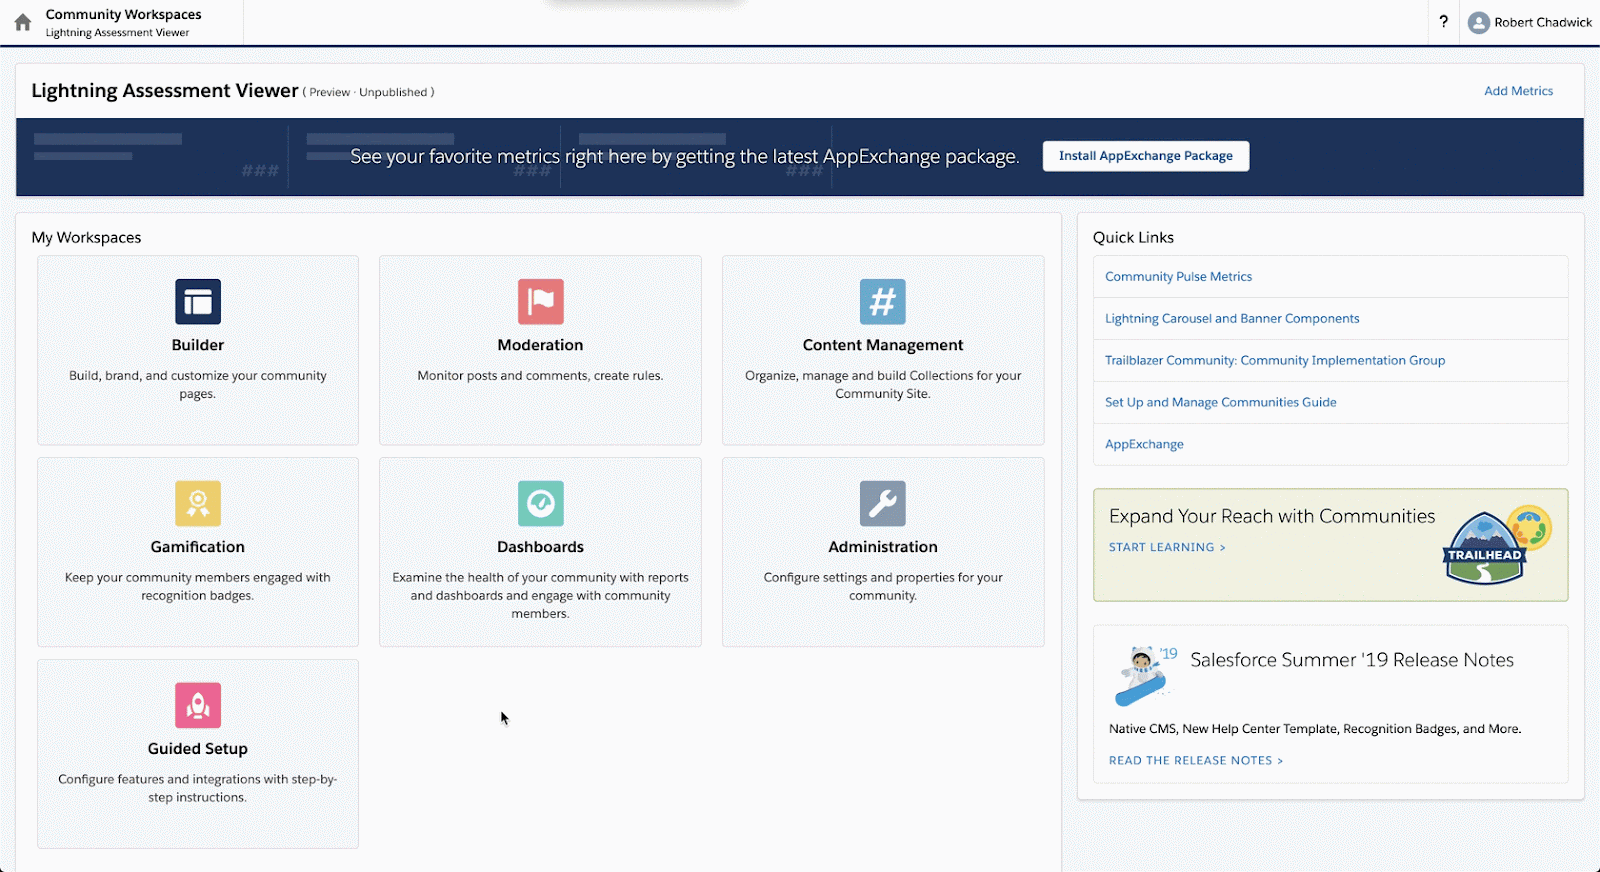Open Trailblazer Community Implementation Group link
This screenshot has width=1600, height=872.
1275,361
